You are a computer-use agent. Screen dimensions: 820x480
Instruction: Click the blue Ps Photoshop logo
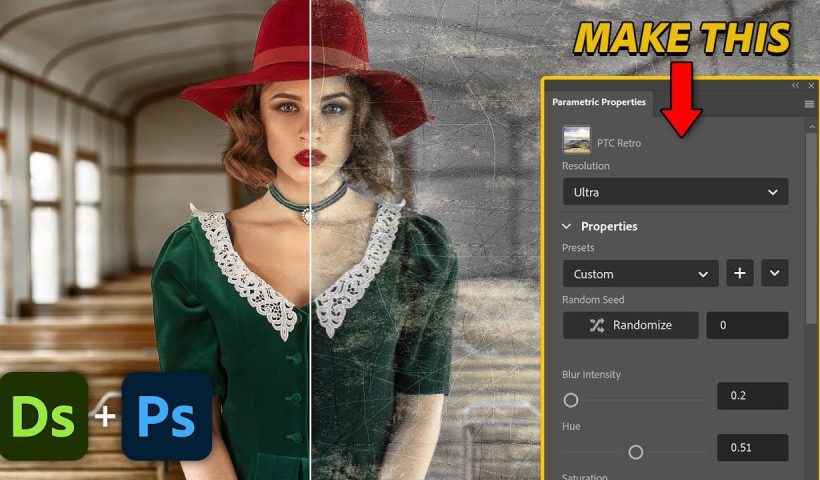coord(166,416)
